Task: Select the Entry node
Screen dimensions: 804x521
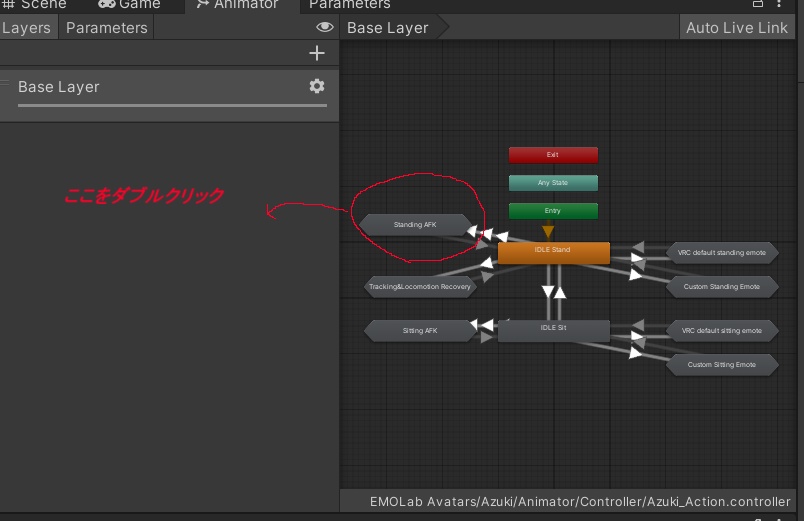Action: click(553, 211)
